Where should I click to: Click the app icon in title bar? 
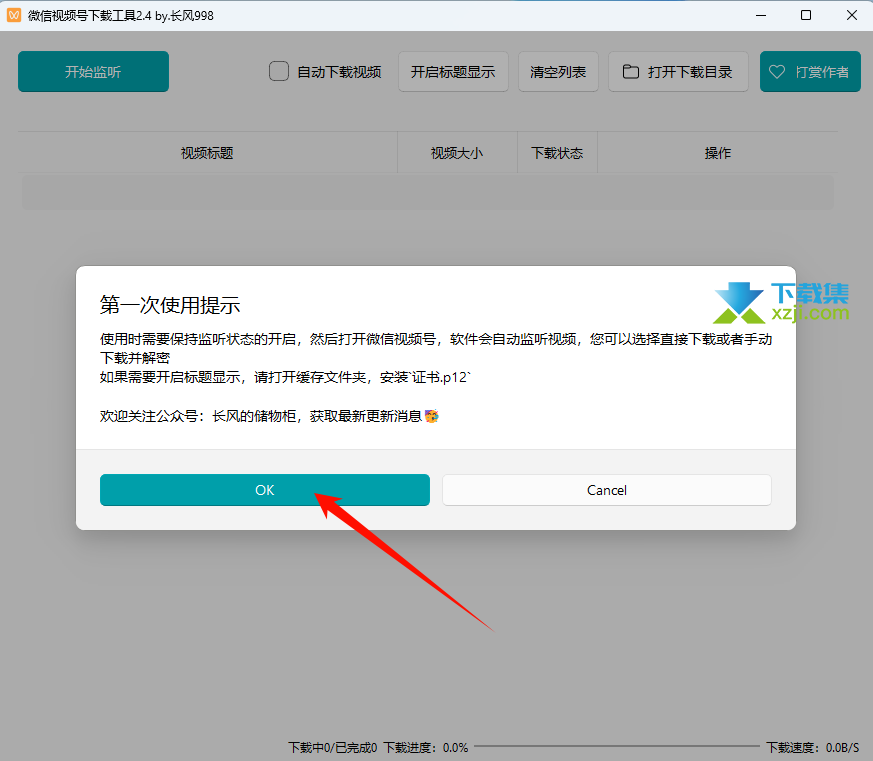(x=14, y=15)
